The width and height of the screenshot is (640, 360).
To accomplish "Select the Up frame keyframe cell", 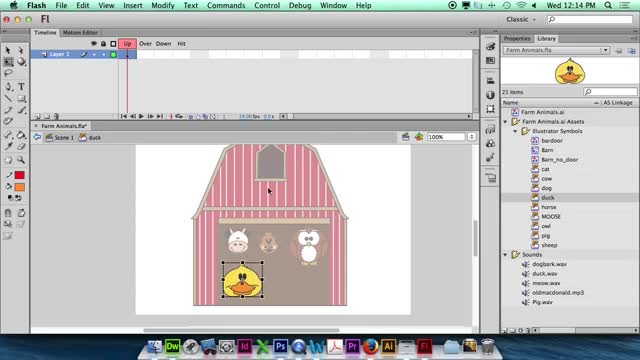I will [127, 54].
